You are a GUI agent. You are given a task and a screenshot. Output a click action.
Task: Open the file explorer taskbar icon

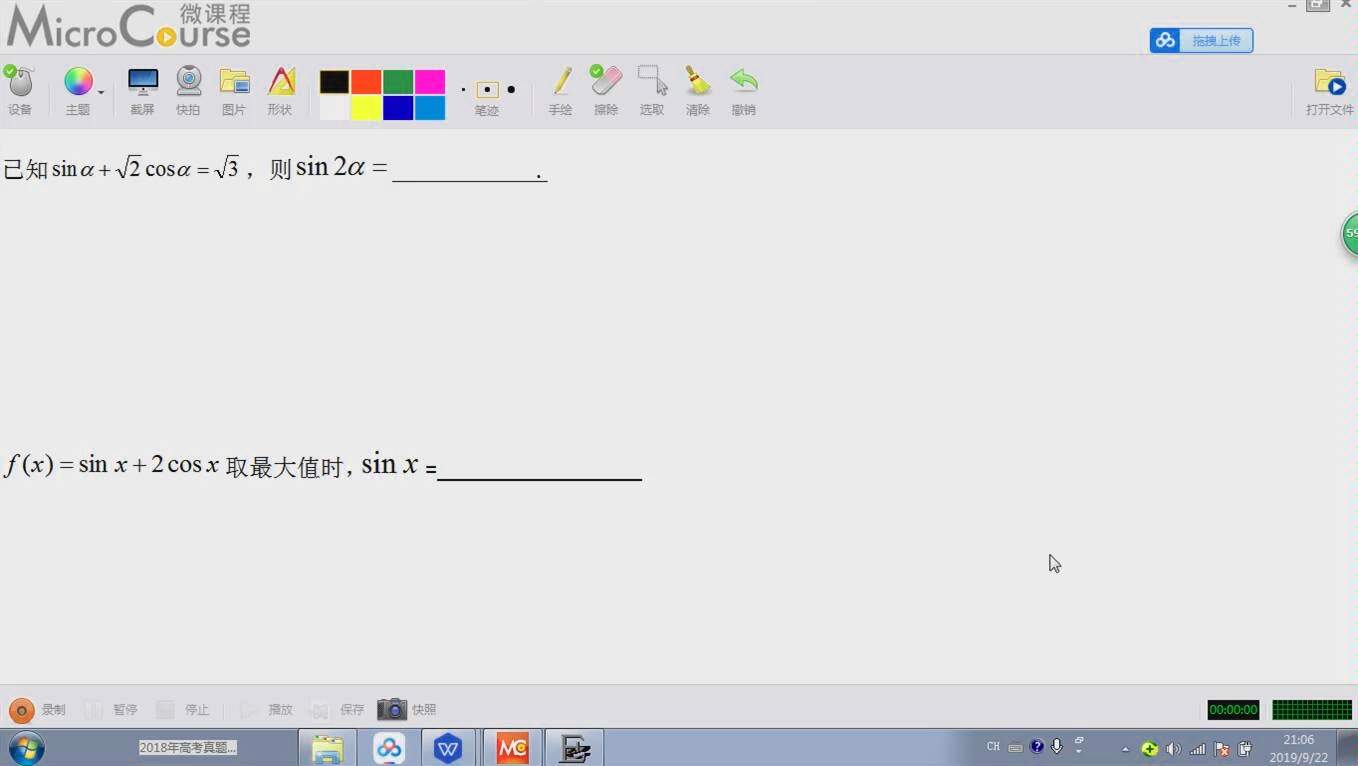click(328, 748)
